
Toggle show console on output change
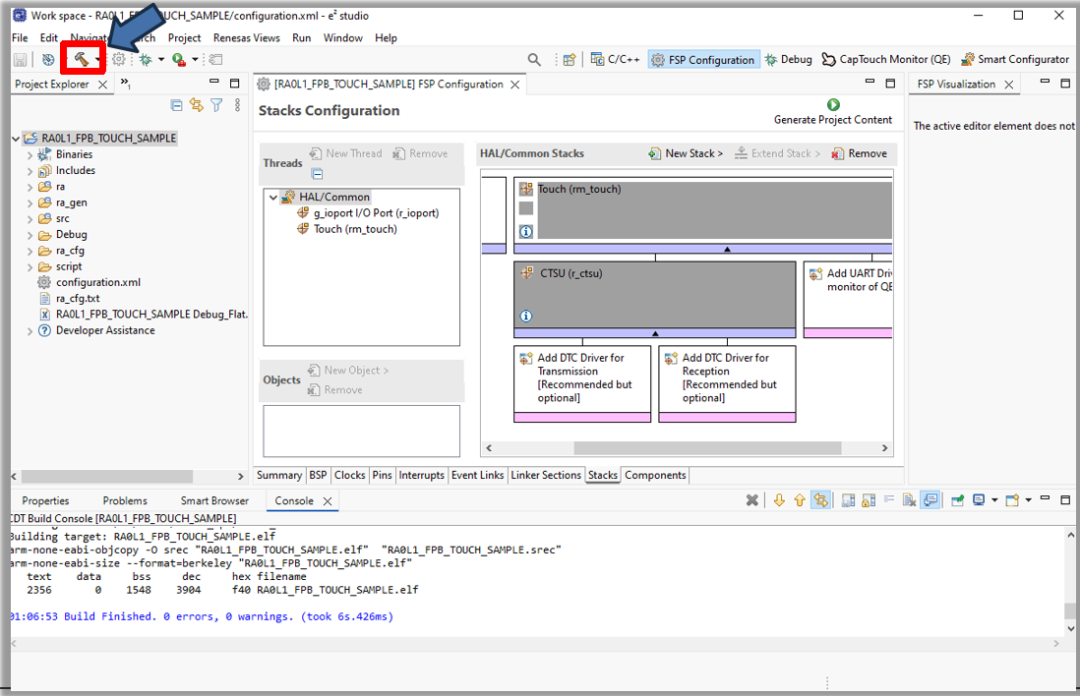point(931,500)
